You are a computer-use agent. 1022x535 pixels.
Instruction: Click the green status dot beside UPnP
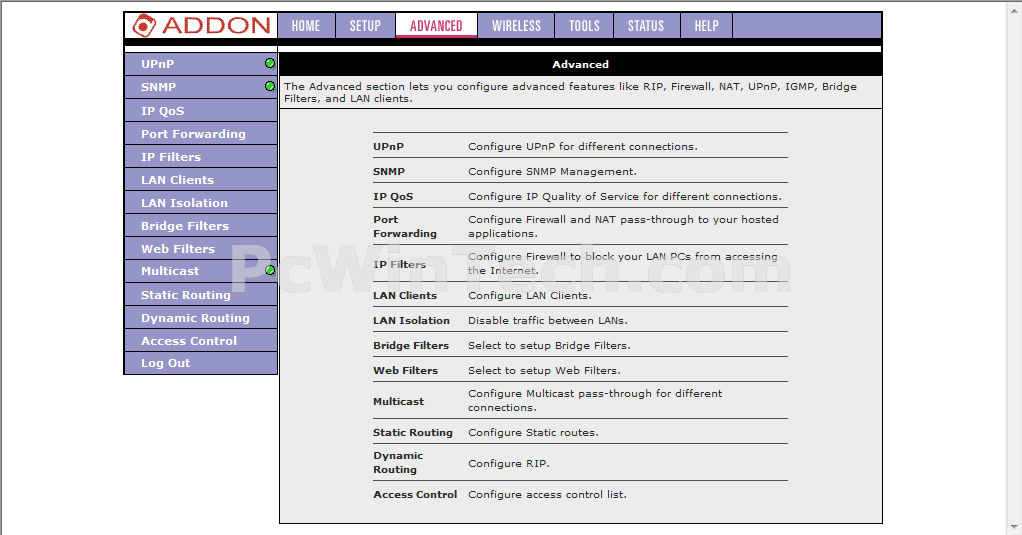(270, 63)
